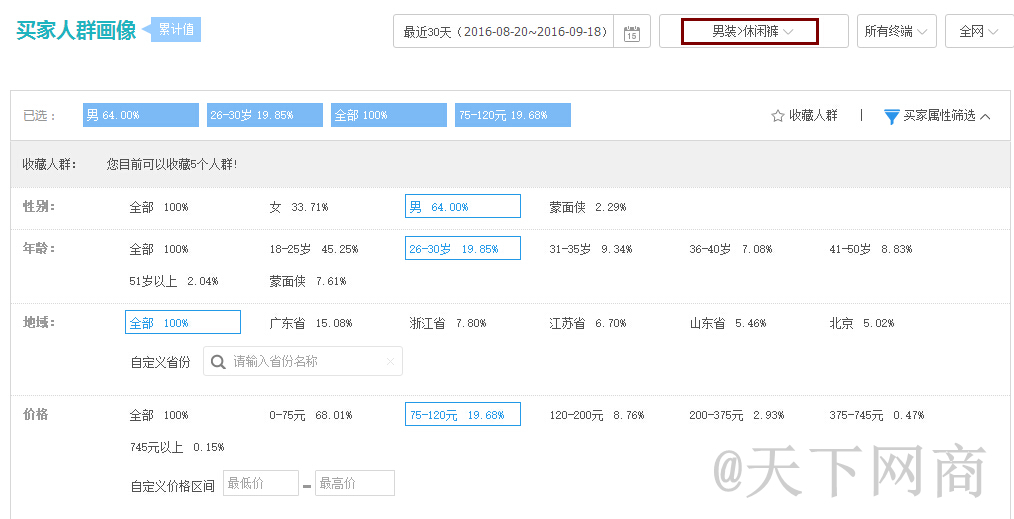Viewport: 1014px width, 519px height.
Task: Click the 最低价 minimum price field
Action: 260,483
